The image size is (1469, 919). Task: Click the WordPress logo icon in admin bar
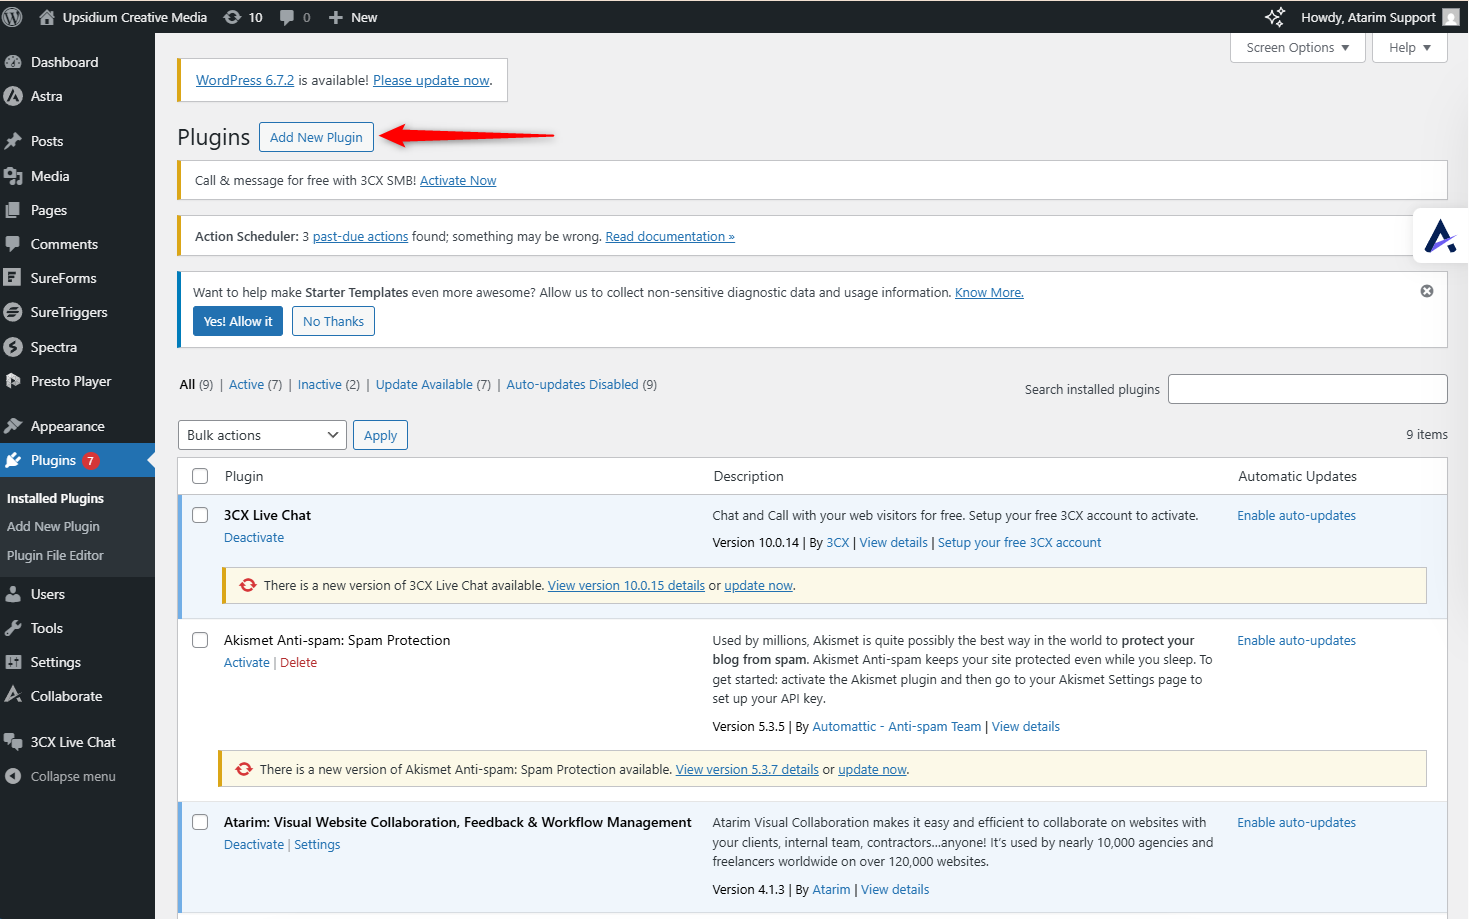tap(13, 17)
